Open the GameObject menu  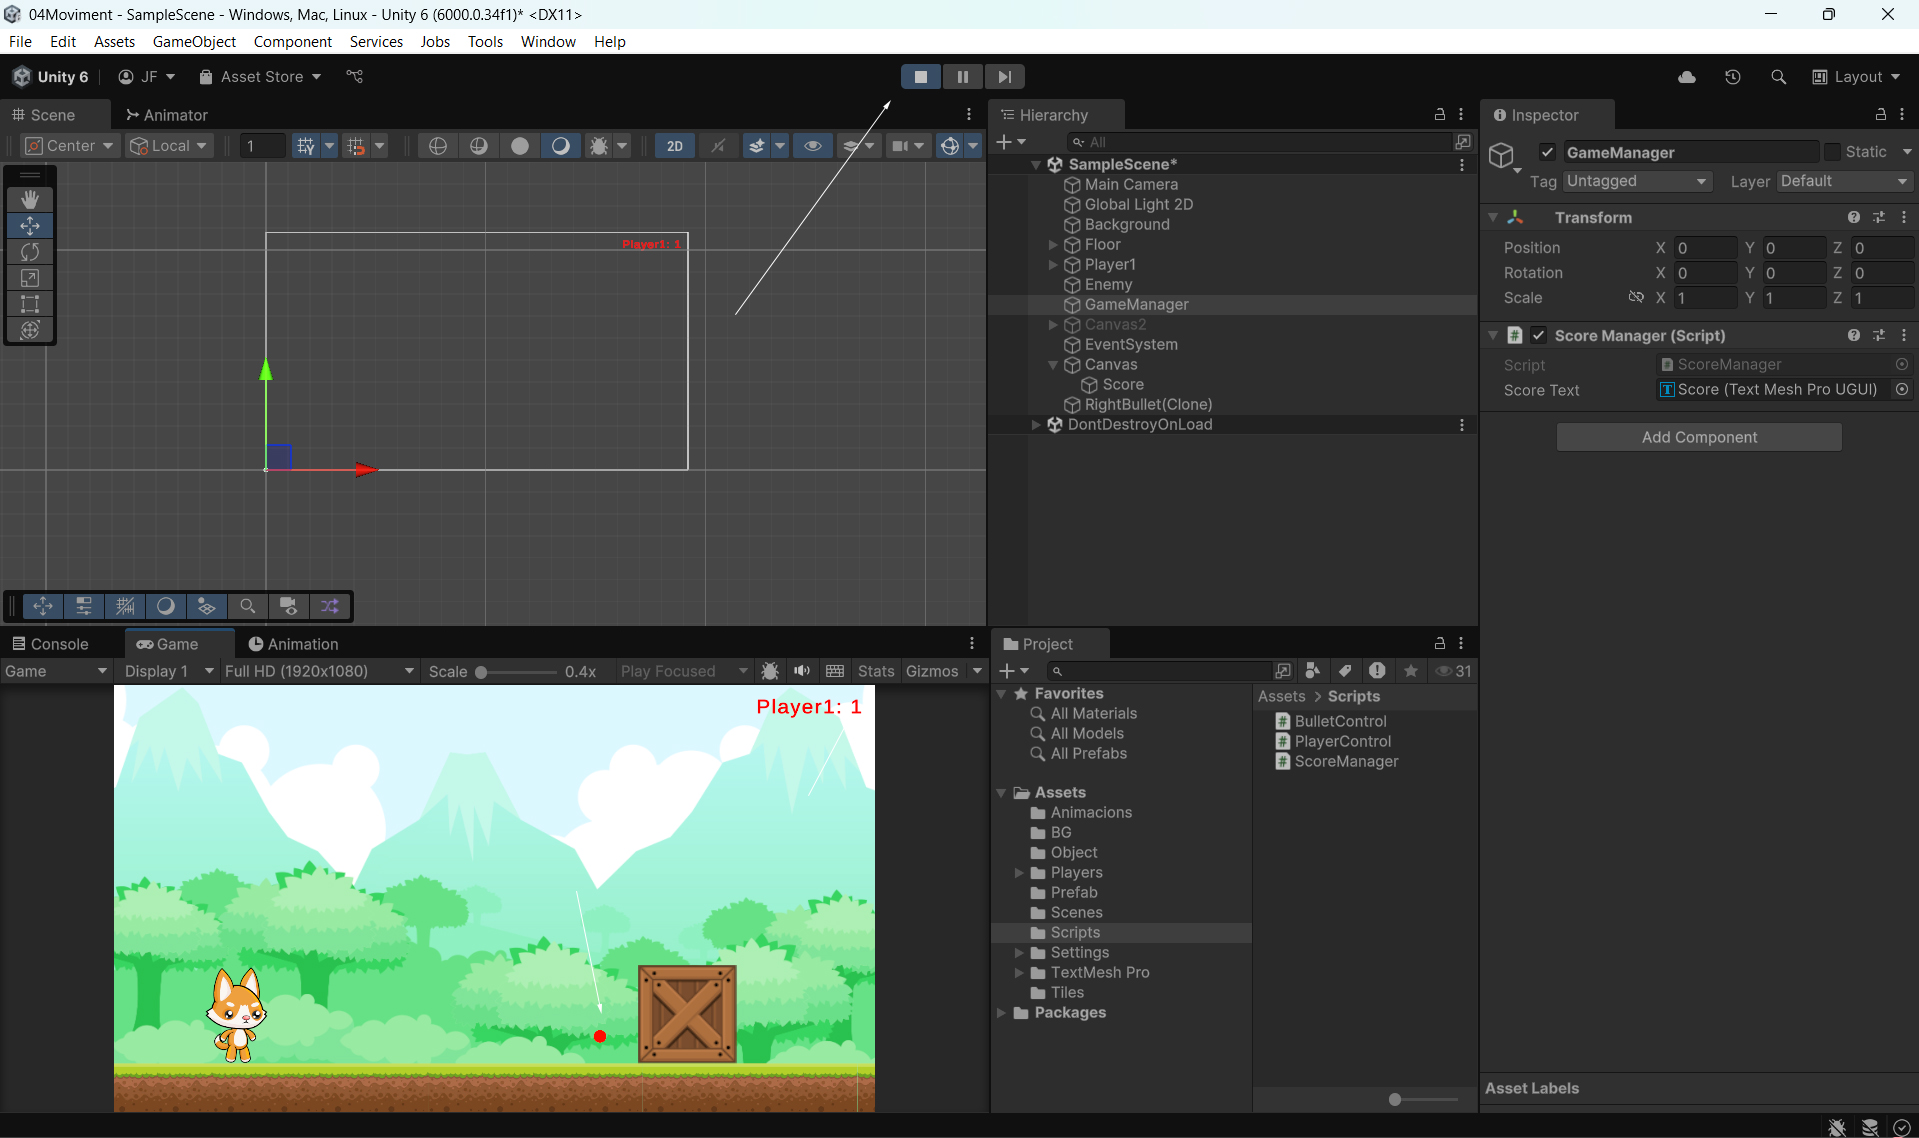(x=194, y=41)
